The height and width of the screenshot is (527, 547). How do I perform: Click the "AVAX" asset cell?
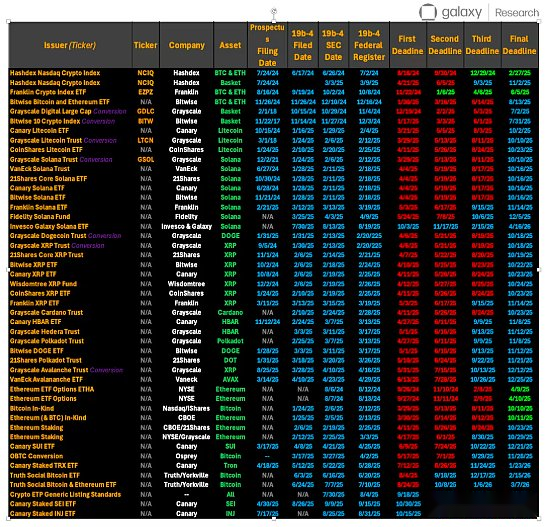pyautogui.click(x=230, y=379)
